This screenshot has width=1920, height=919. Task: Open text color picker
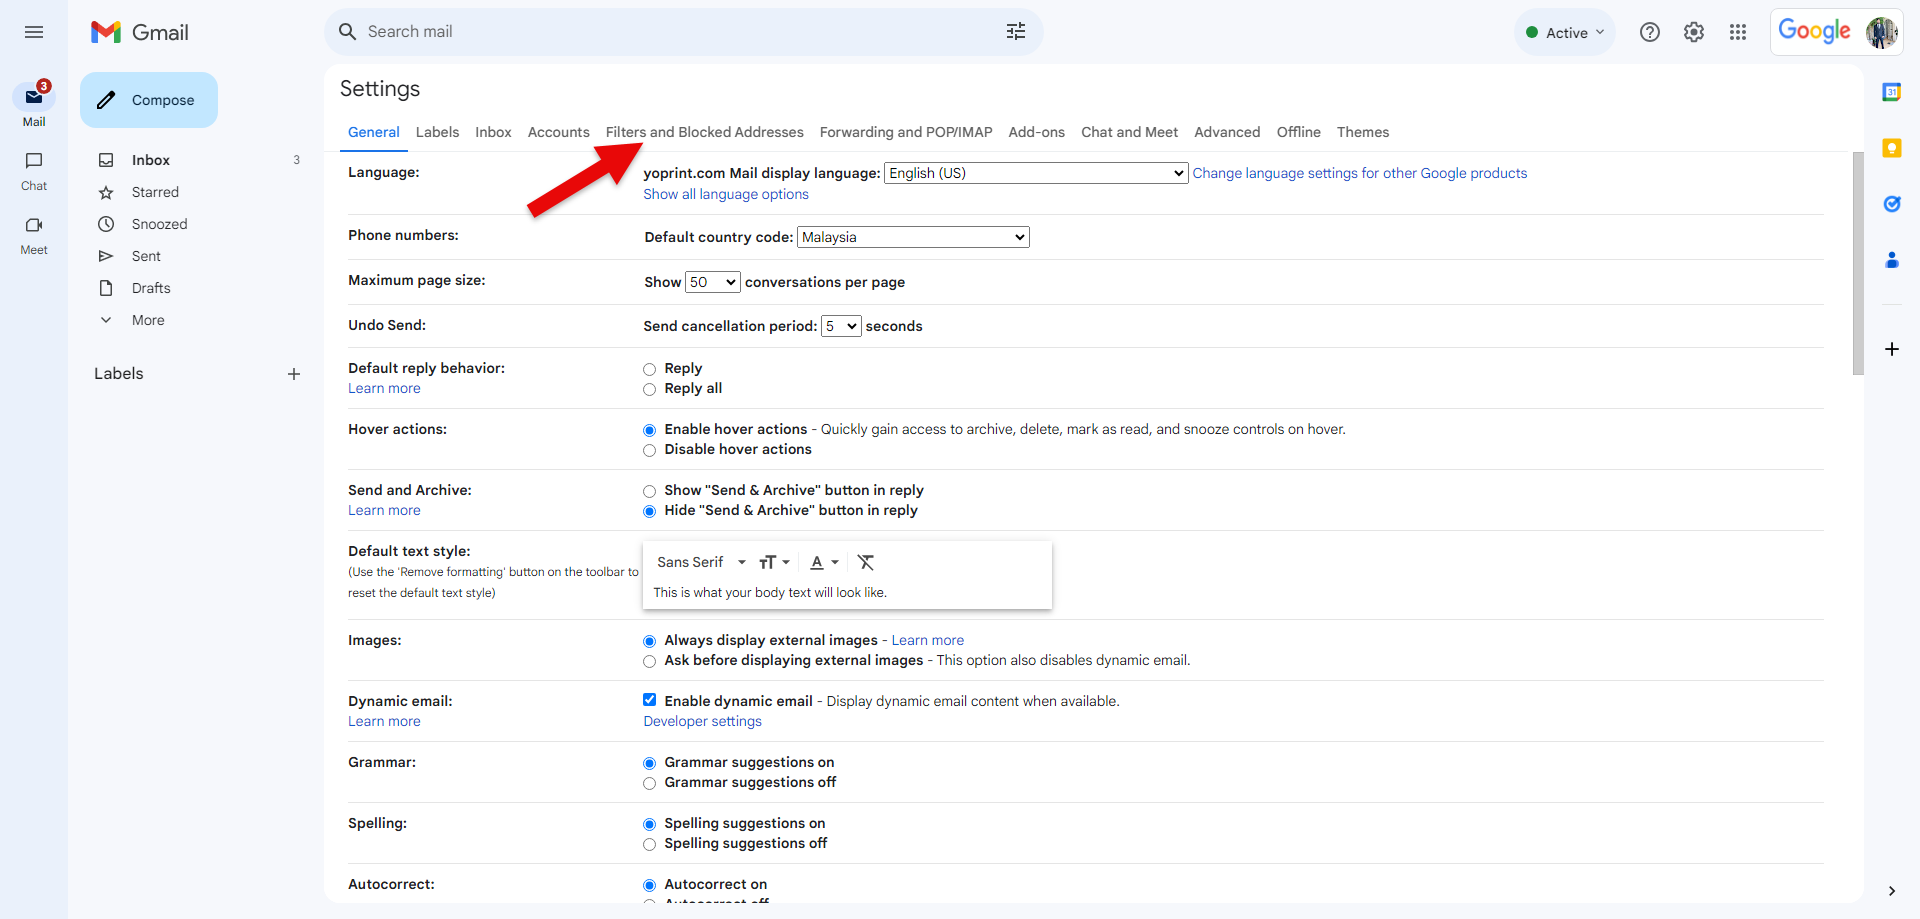(x=824, y=562)
